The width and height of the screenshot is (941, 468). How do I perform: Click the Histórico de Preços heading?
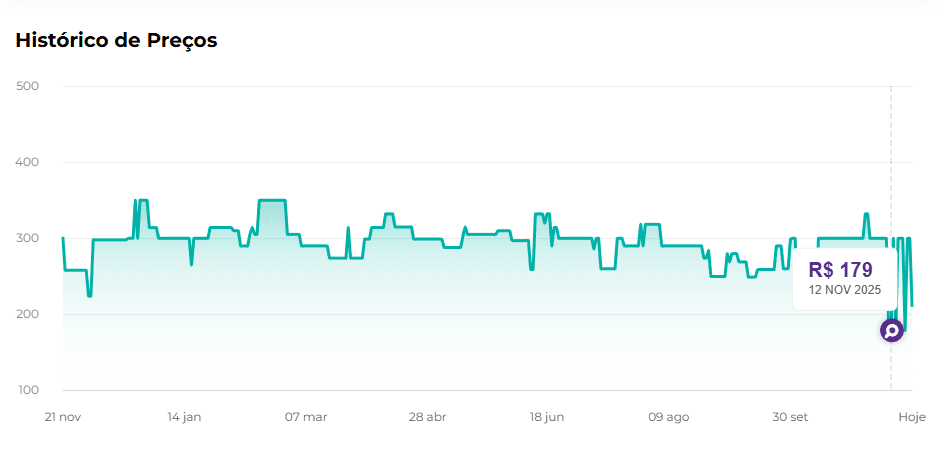[x=116, y=41]
